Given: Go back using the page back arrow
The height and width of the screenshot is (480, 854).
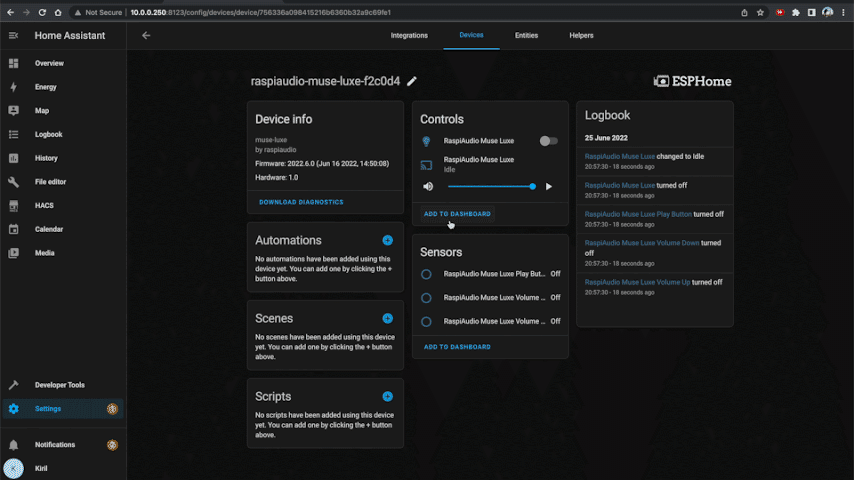Looking at the screenshot, I should pos(146,35).
